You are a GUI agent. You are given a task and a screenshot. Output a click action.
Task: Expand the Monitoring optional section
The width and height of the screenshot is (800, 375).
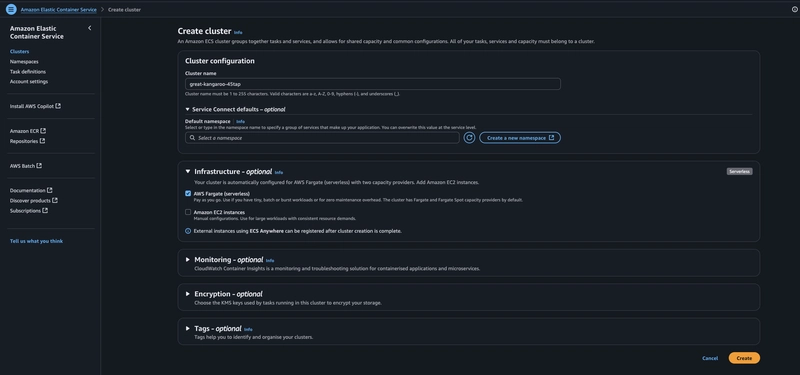point(188,260)
